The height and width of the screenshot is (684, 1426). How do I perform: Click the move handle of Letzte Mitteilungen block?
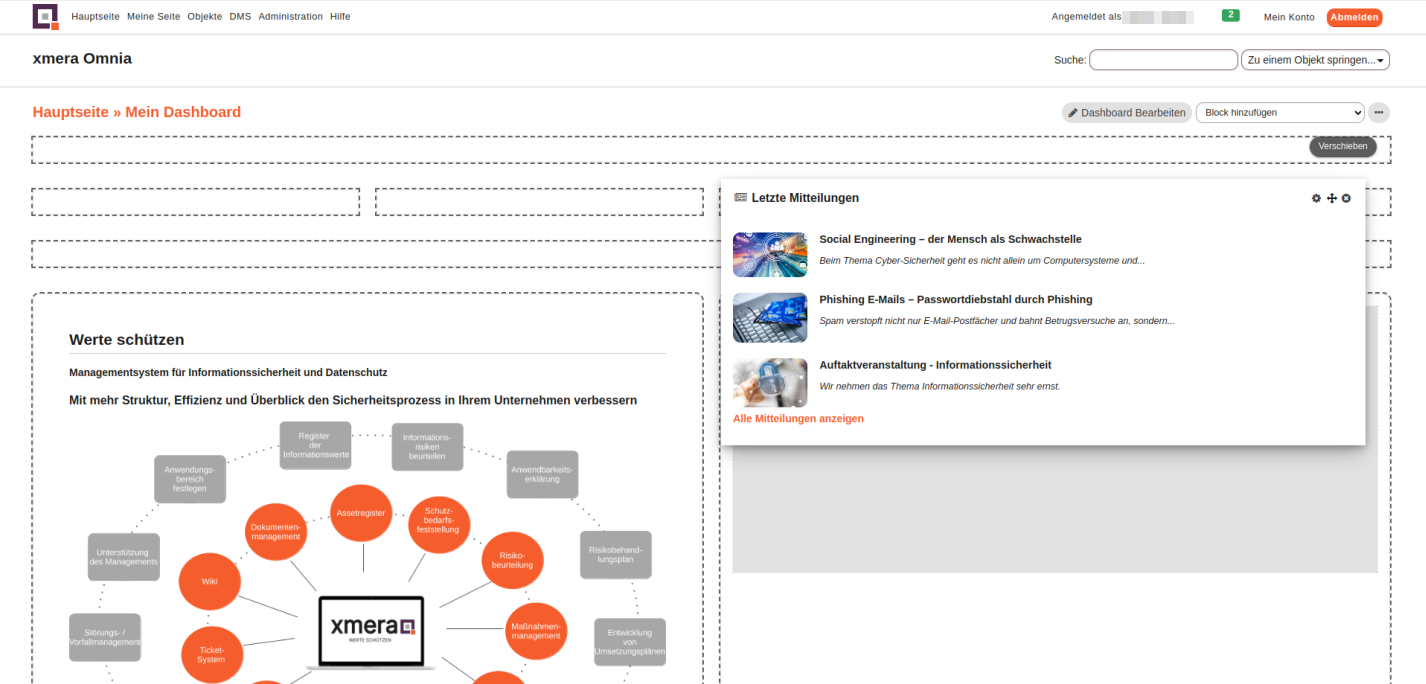1331,199
